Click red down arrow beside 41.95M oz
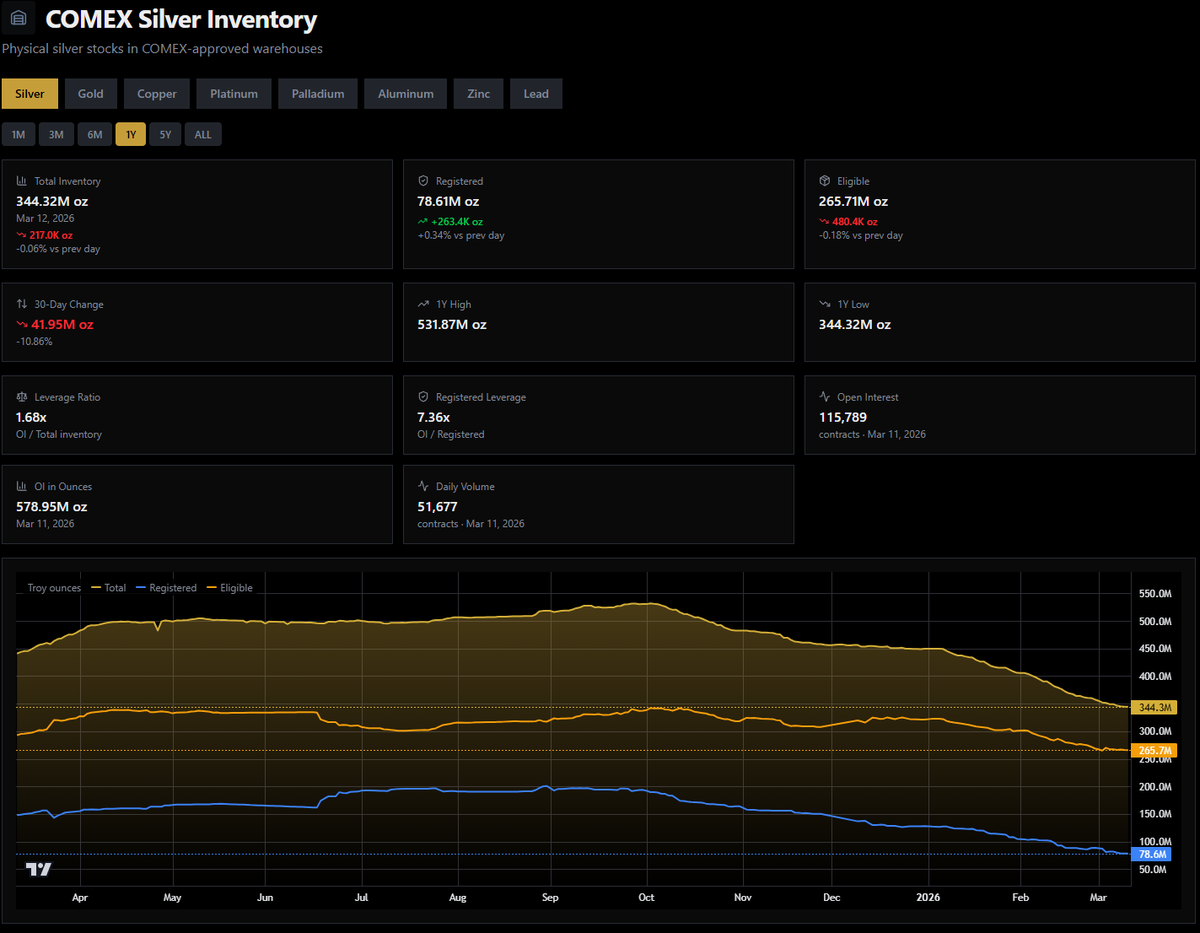The height and width of the screenshot is (933, 1200). (x=23, y=325)
